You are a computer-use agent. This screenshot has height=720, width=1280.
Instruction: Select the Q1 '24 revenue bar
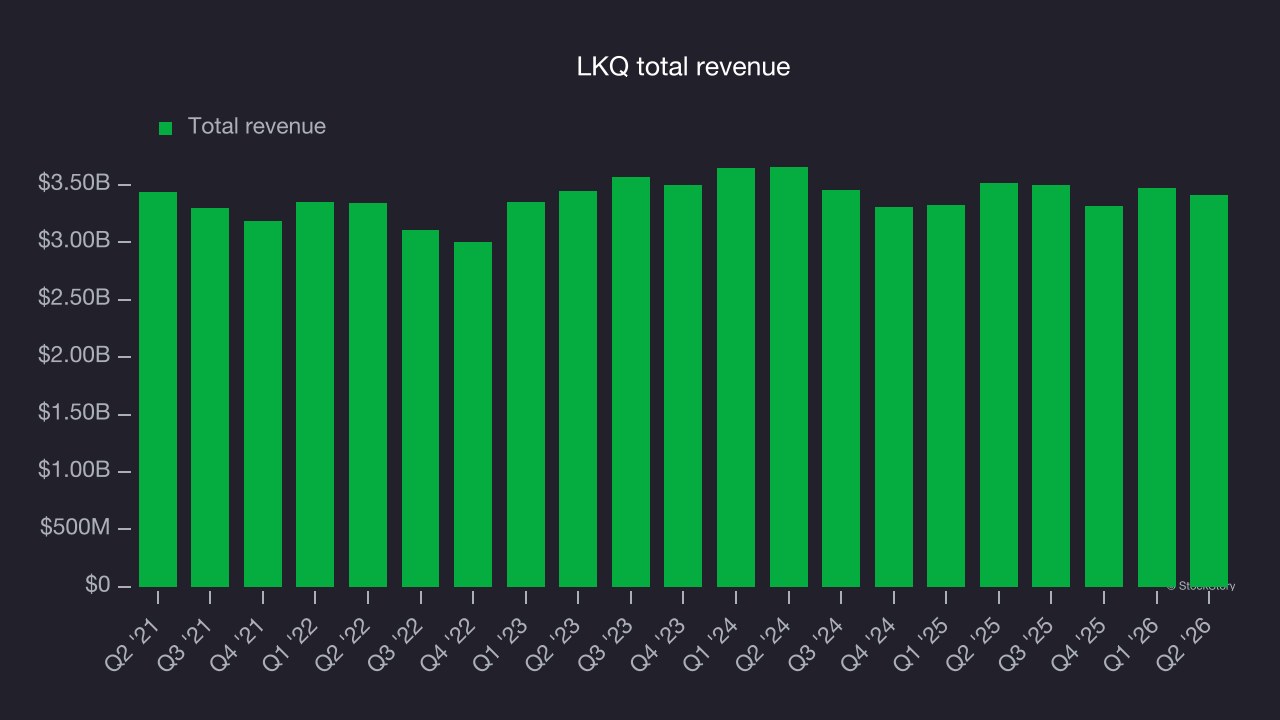(x=736, y=377)
